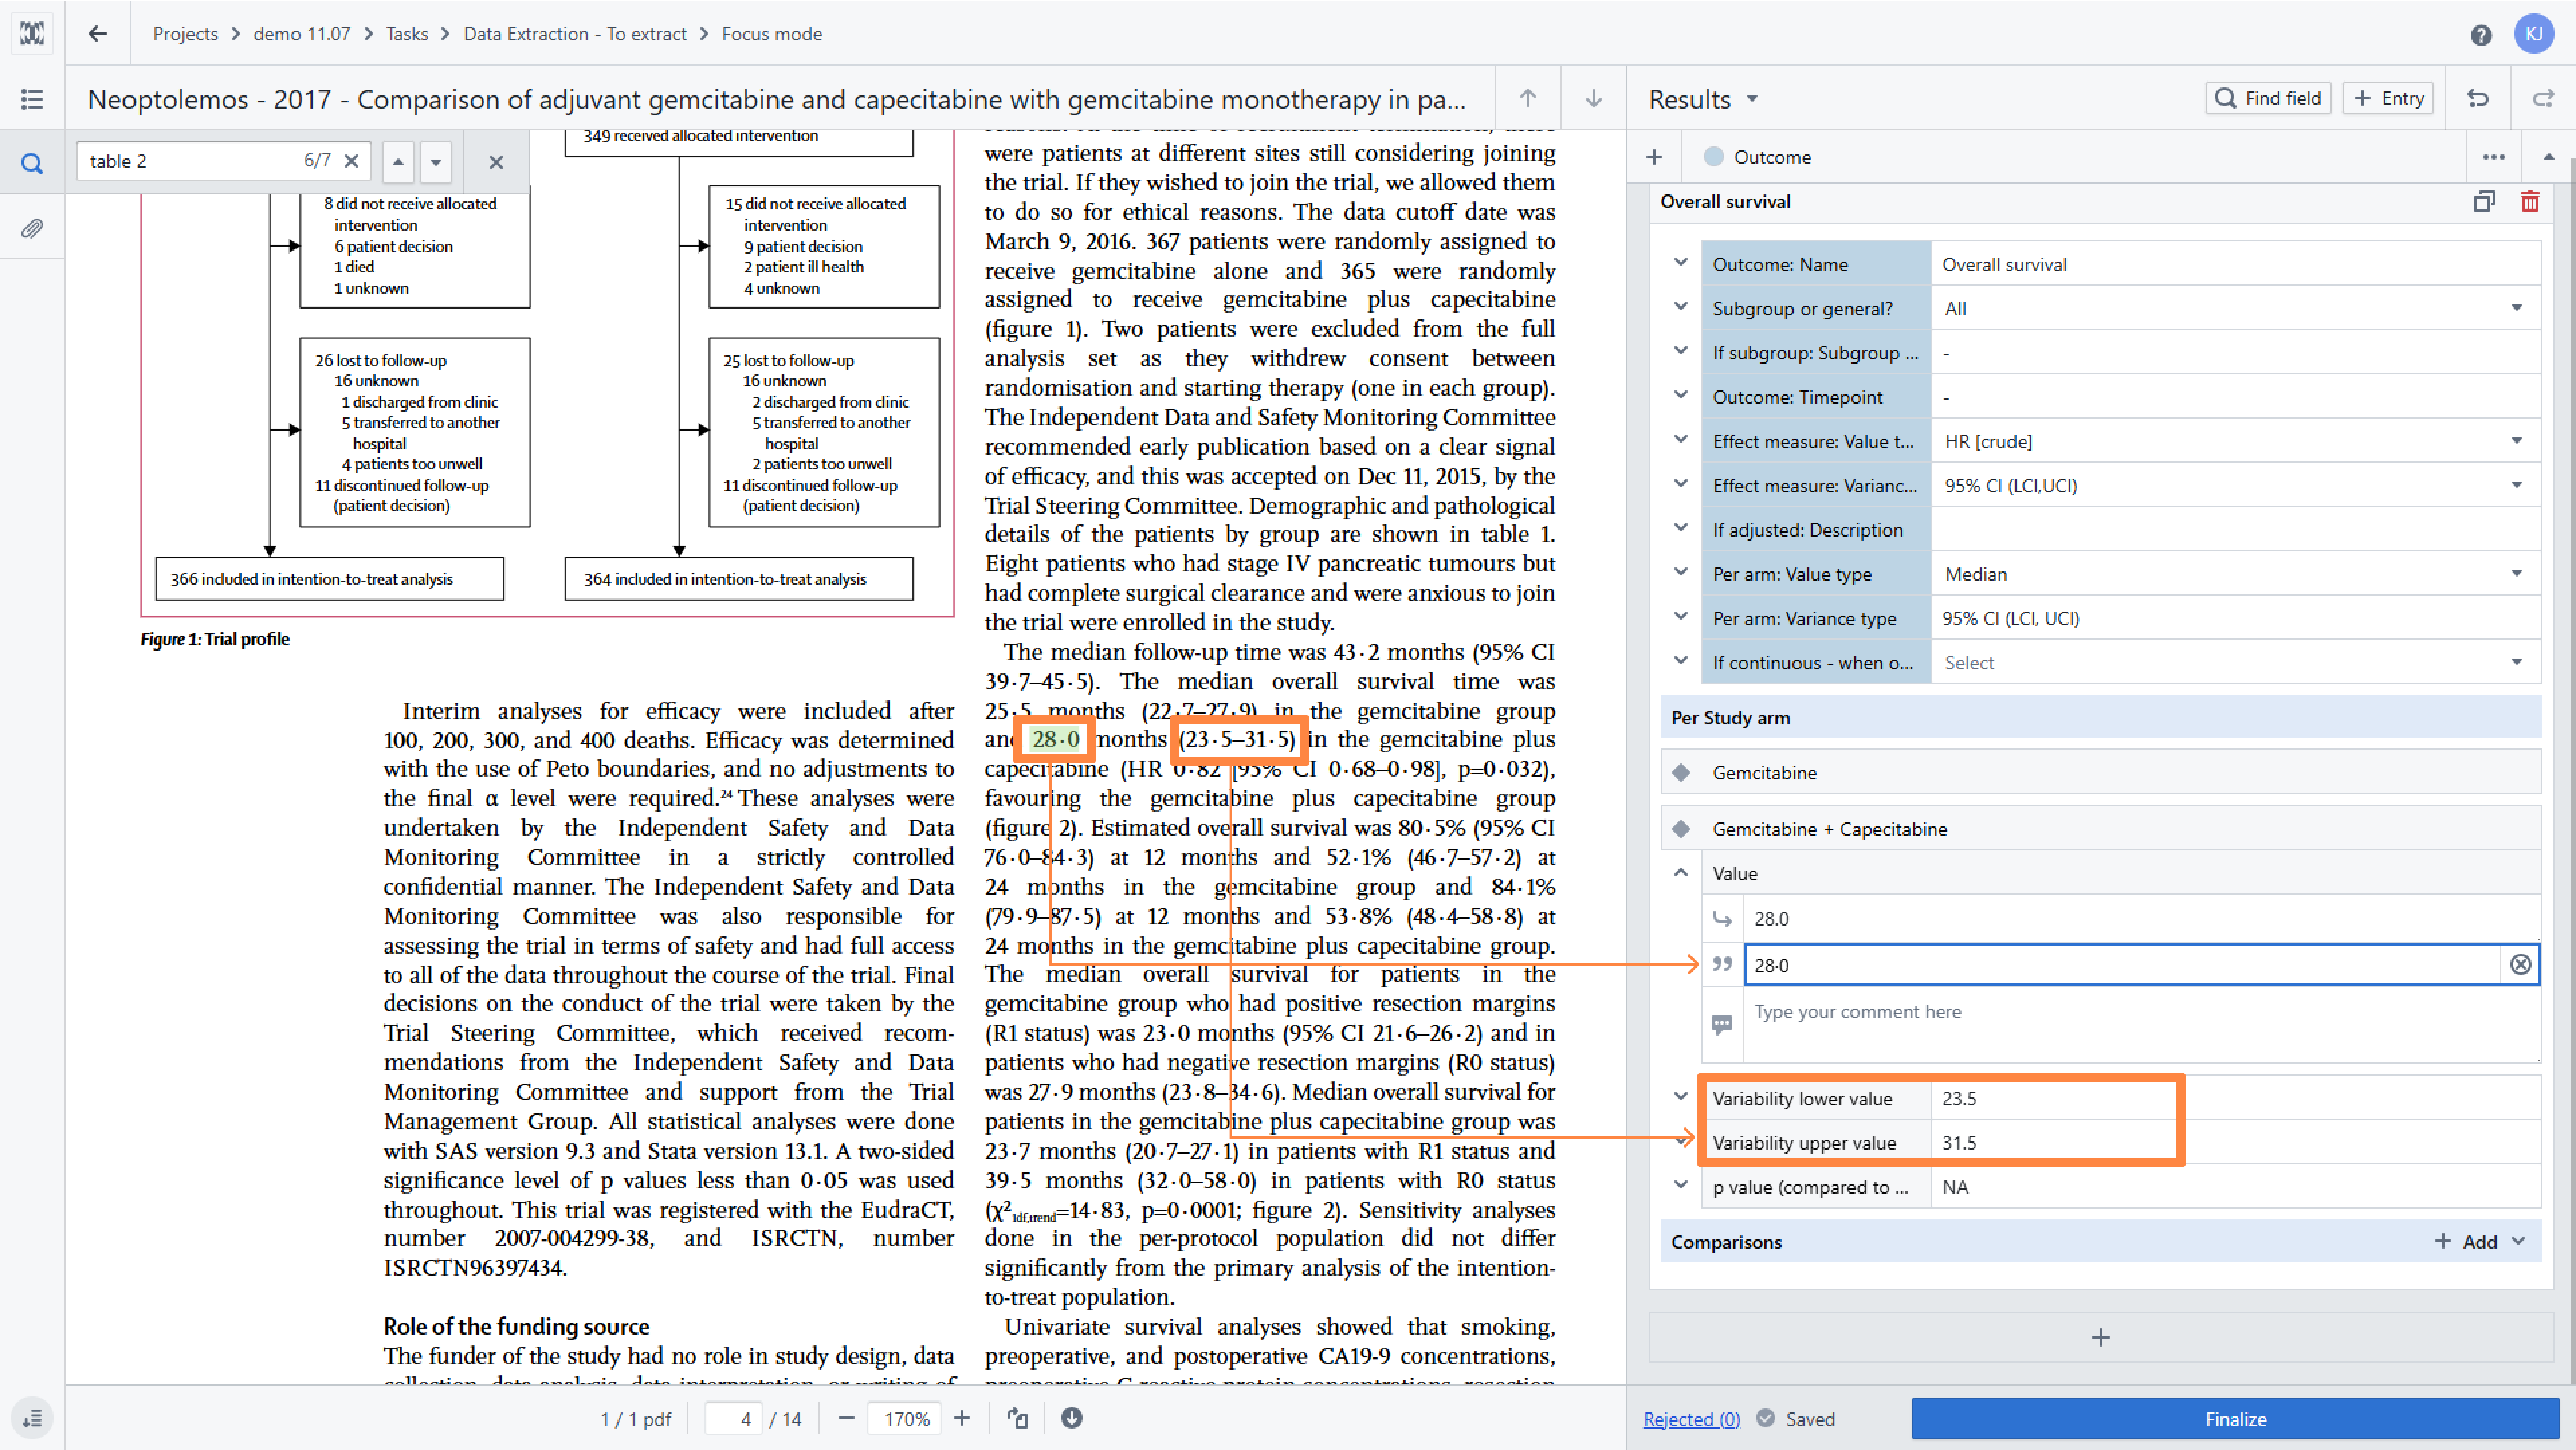Close the document search bar
2576x1450 pixels.
(496, 162)
